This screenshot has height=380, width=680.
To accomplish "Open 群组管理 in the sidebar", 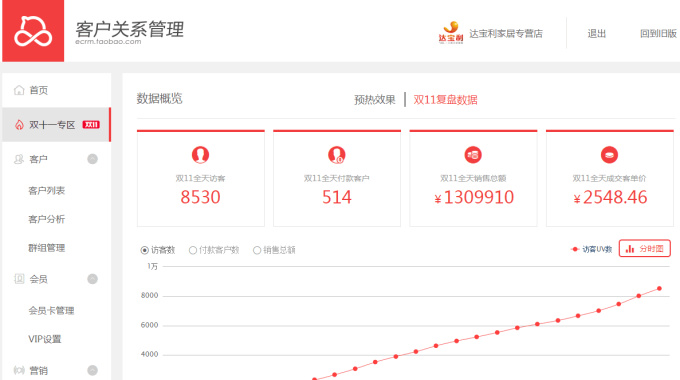I will pyautogui.click(x=46, y=248).
